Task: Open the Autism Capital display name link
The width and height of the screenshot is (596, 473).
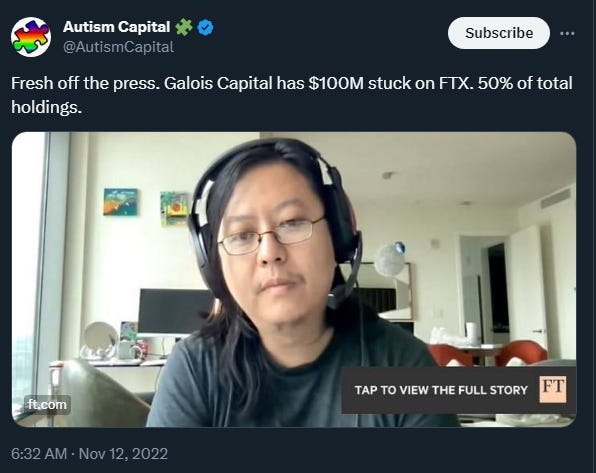Action: tap(117, 27)
